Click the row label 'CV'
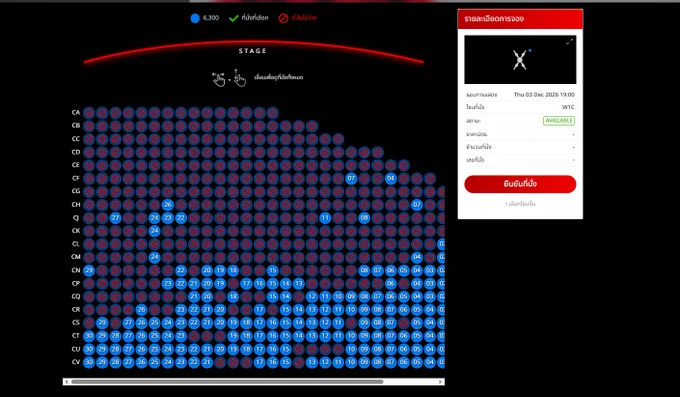Image resolution: width=680 pixels, height=397 pixels. tap(76, 362)
